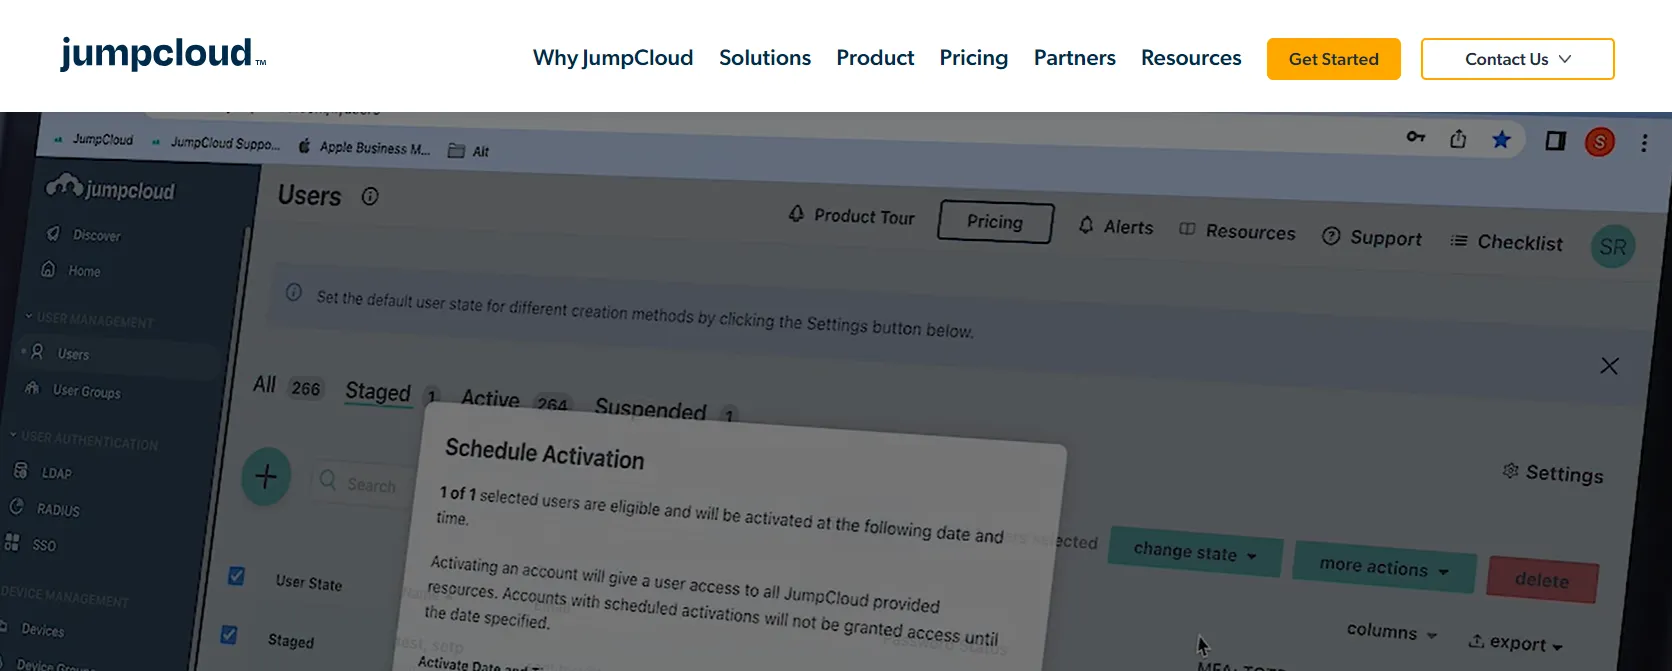The image size is (1672, 671).
Task: Open the Checklist
Action: pyautogui.click(x=1507, y=242)
